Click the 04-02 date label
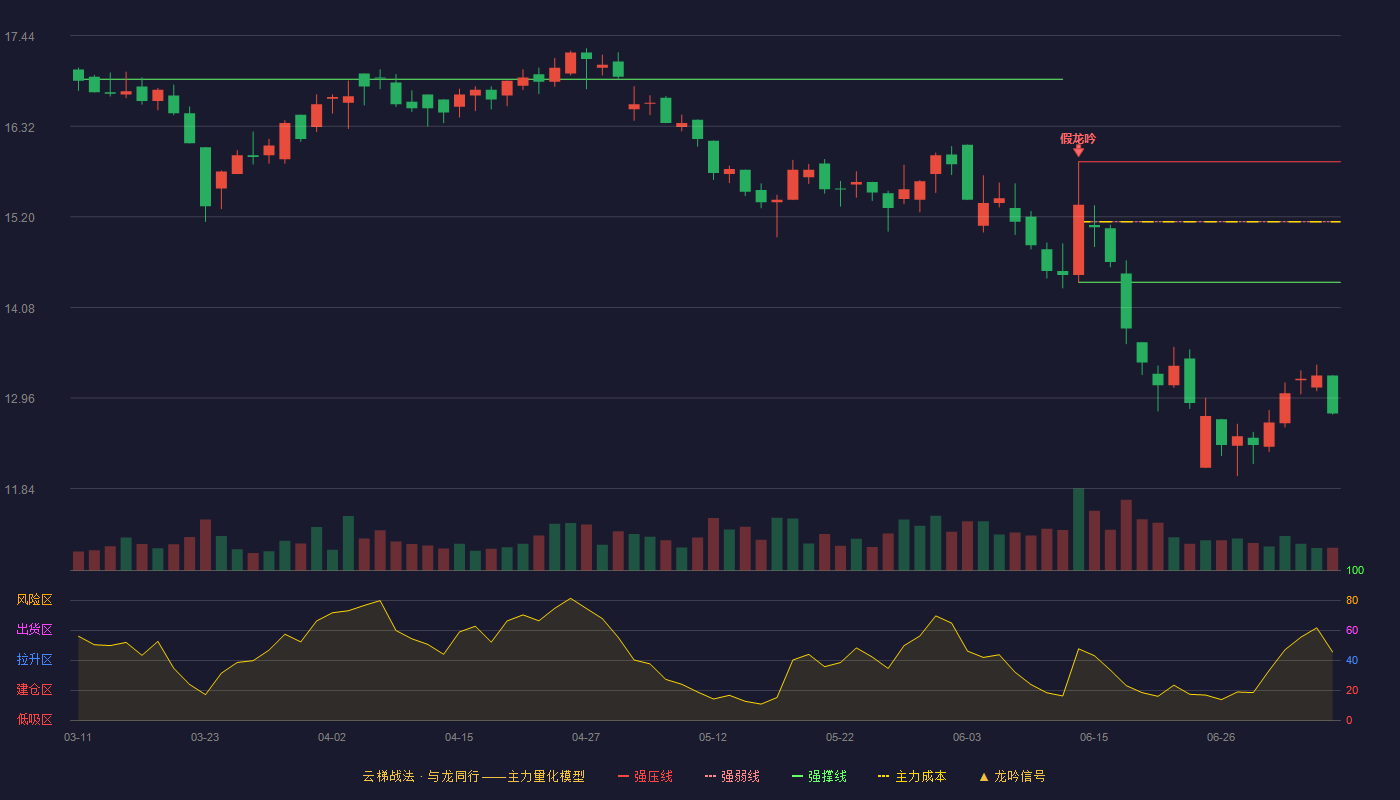This screenshot has width=1400, height=800. 332,737
